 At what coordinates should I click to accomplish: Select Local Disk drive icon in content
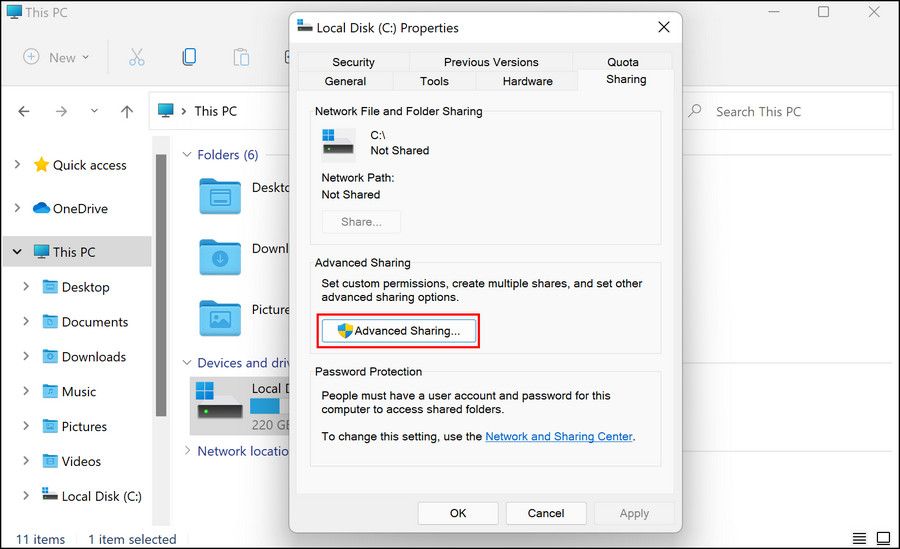point(219,400)
